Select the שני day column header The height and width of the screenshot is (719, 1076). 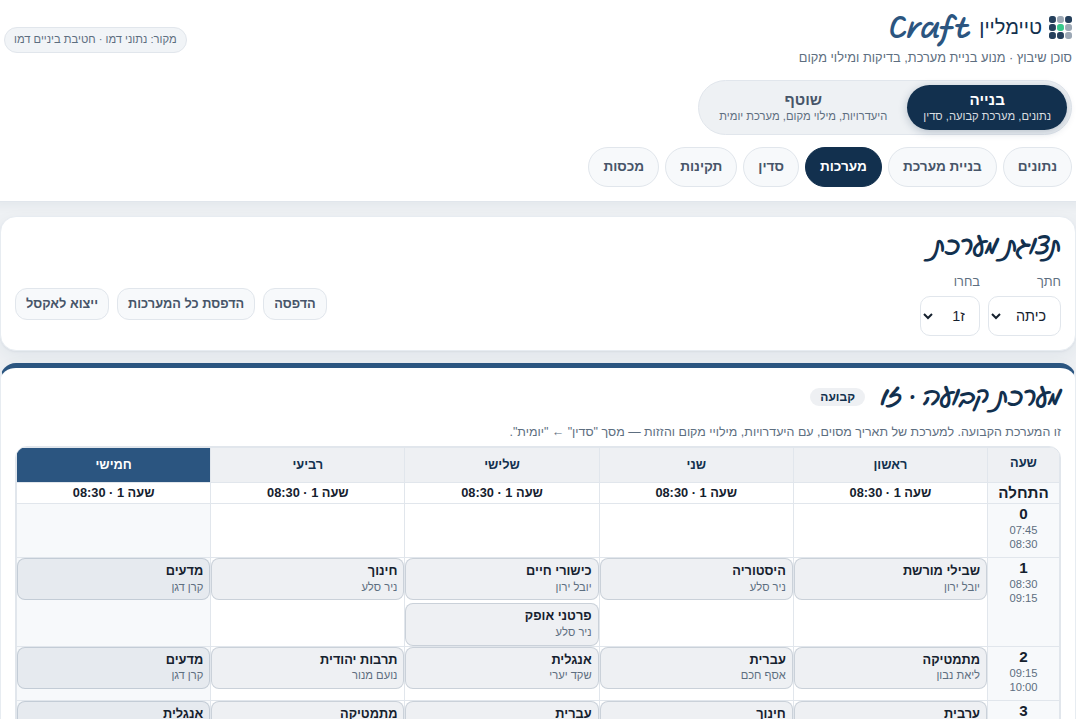tap(696, 465)
